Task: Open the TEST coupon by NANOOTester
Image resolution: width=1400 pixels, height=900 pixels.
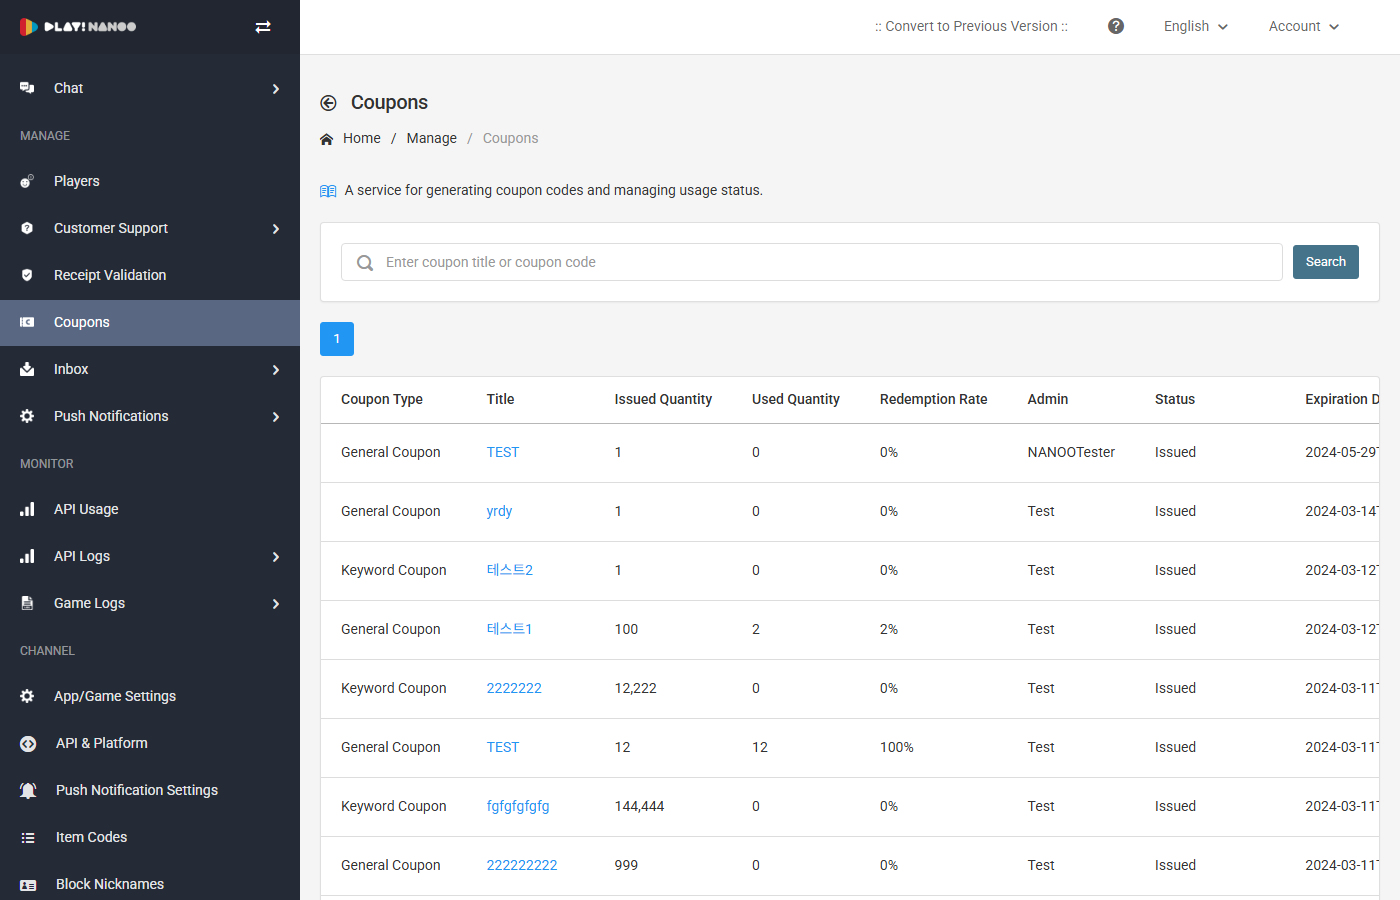Action: (503, 452)
